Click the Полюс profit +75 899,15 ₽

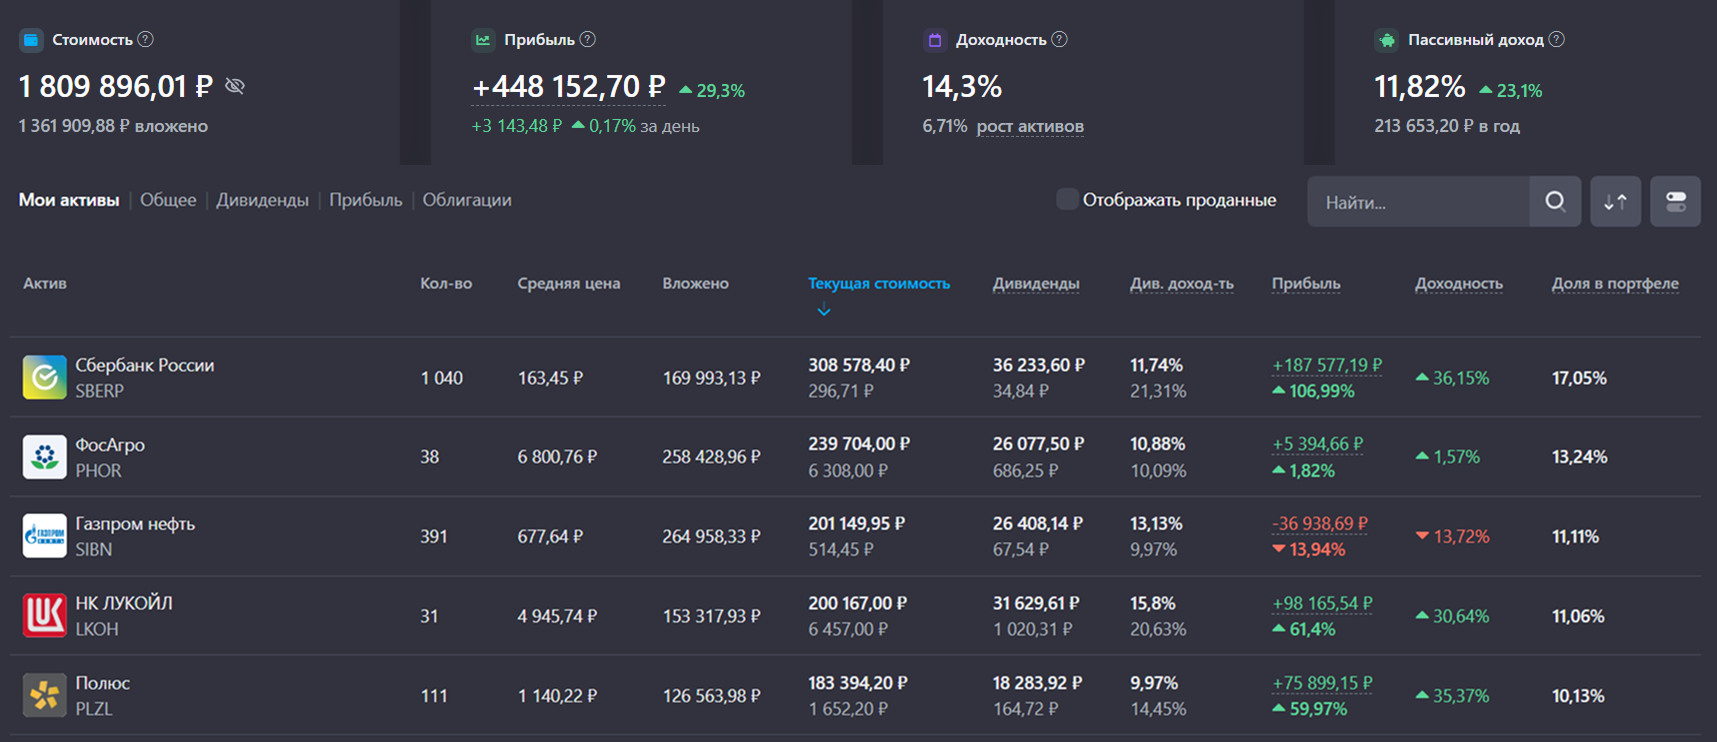click(x=1322, y=683)
